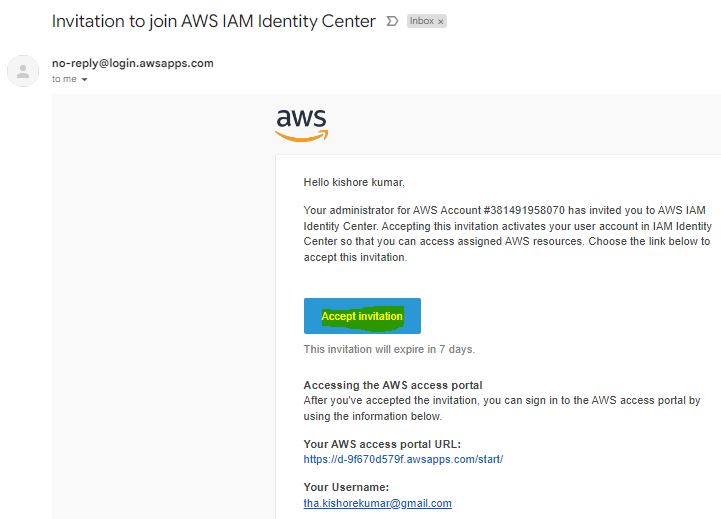Click the "Your Username:" label
Screen dimensions: 721x519
click(345, 488)
